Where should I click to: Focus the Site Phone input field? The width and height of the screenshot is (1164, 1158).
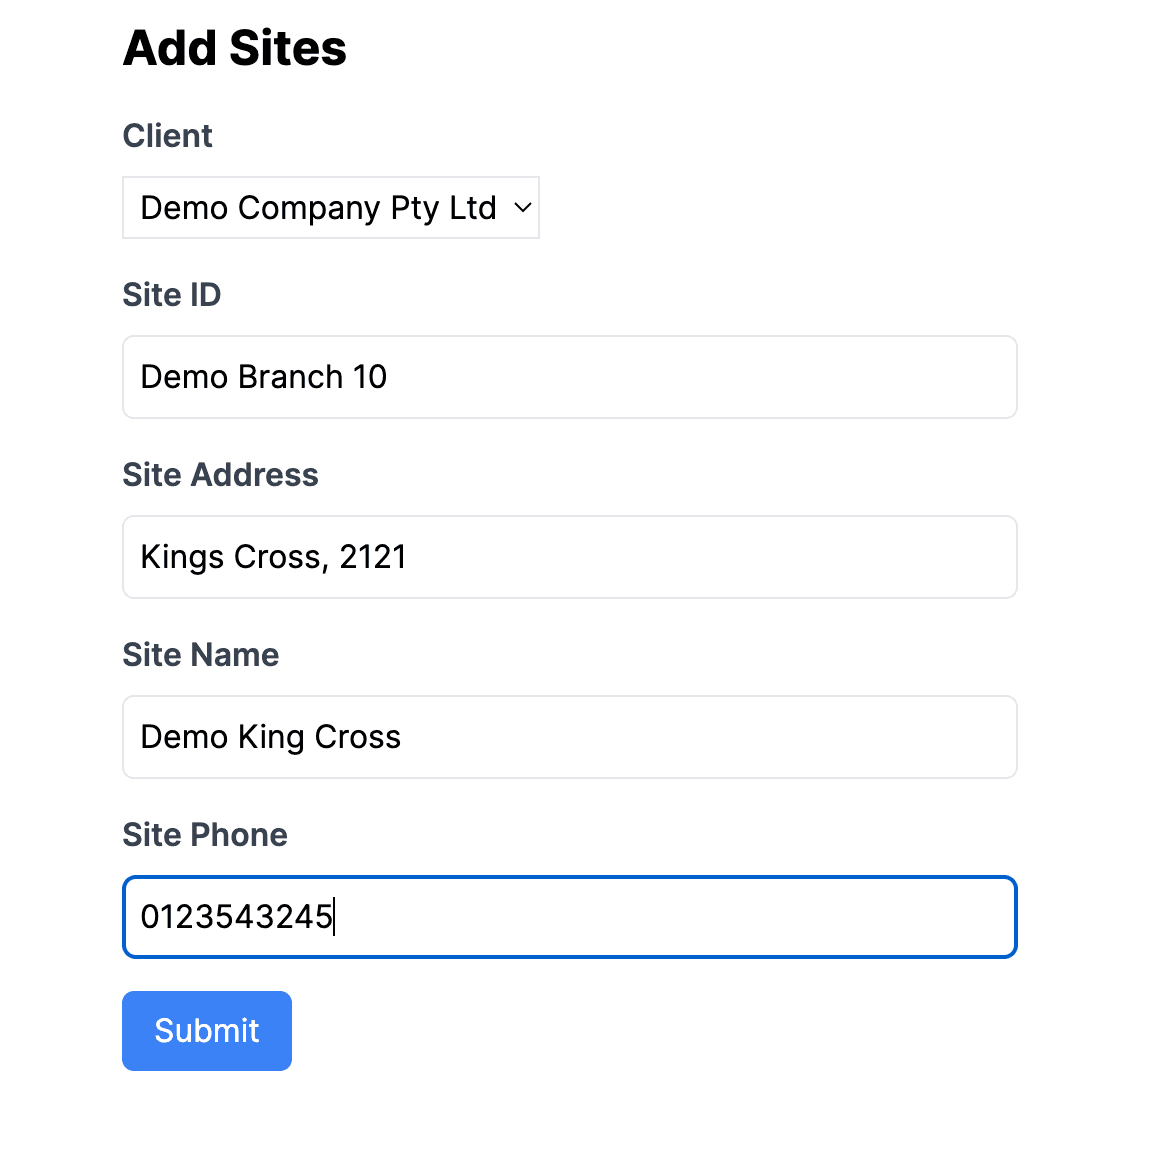tap(569, 917)
